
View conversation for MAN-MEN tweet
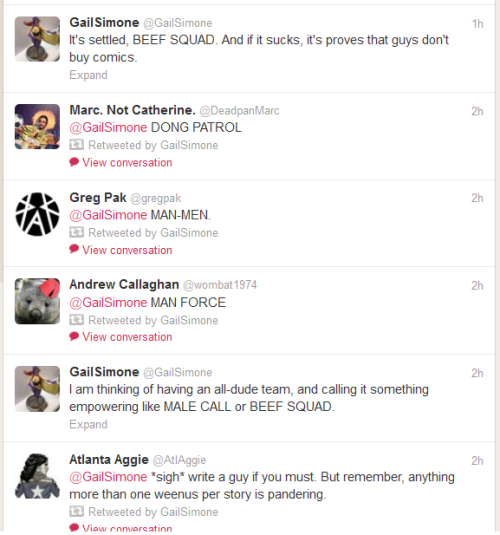[127, 250]
